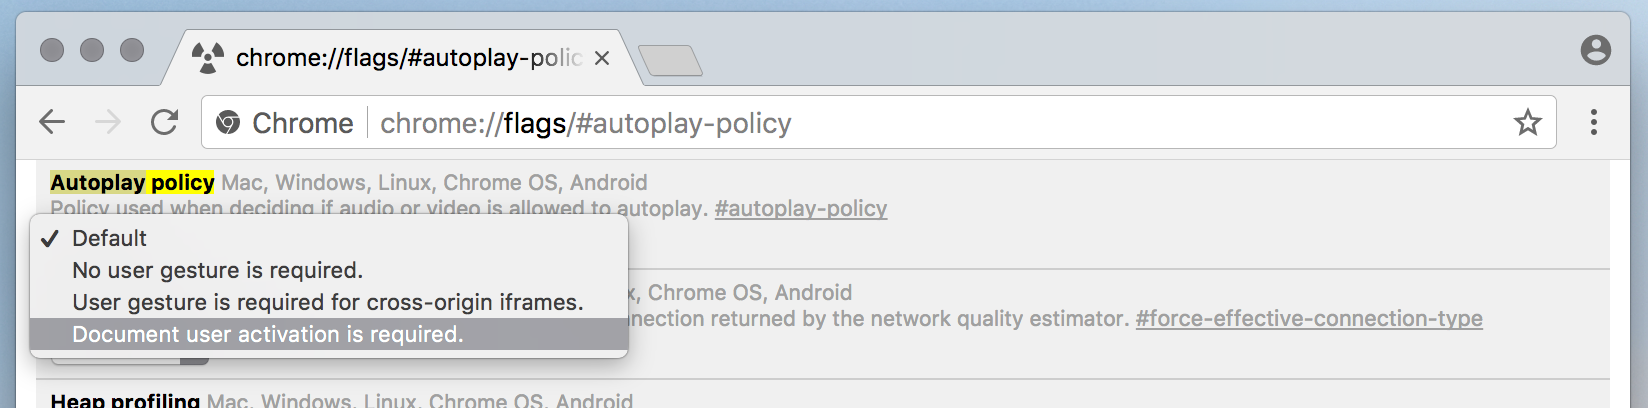
Task: Open the #force-effective-connection-type link
Action: point(1309,318)
